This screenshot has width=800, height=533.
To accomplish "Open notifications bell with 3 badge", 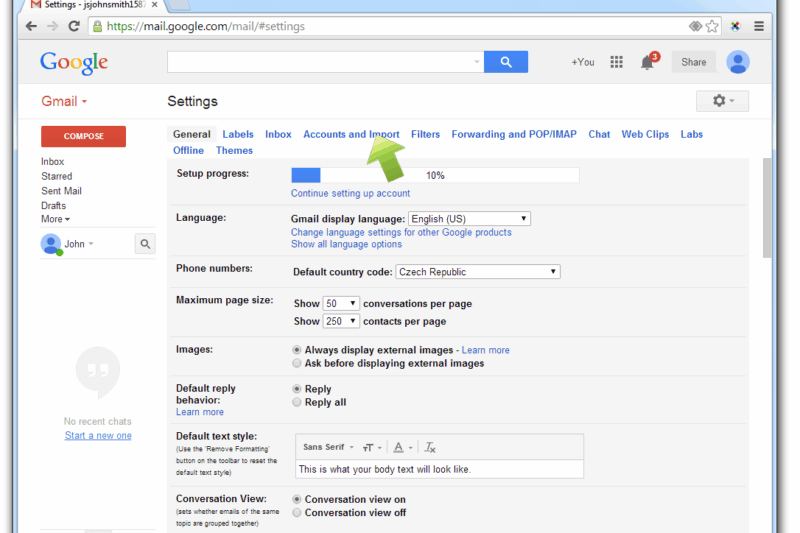I will (648, 62).
